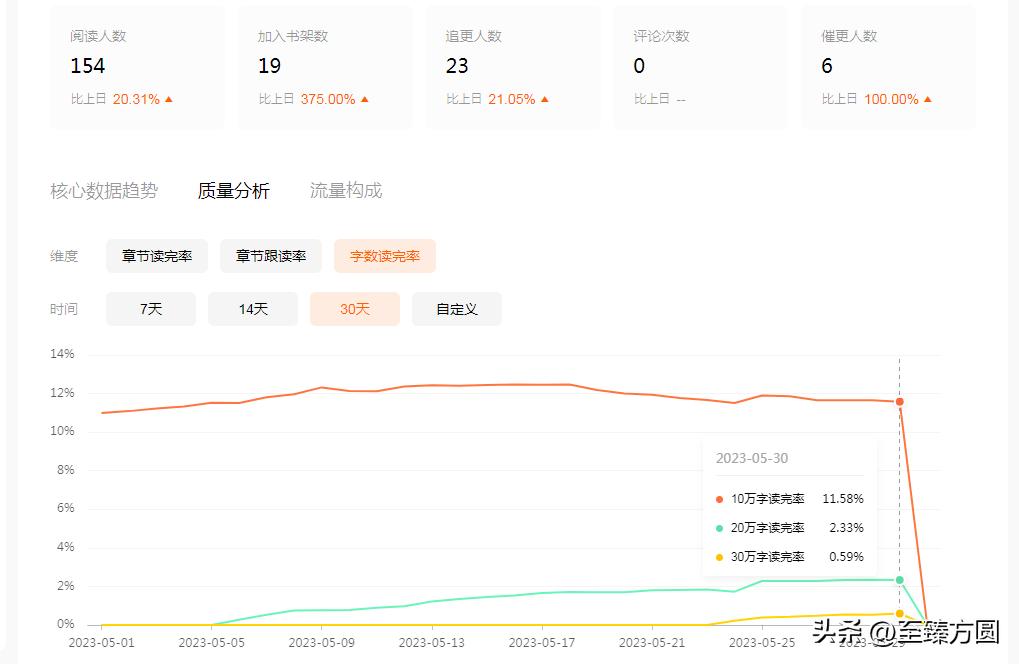
Task: Click the 2% y-axis label
Action: (66, 586)
